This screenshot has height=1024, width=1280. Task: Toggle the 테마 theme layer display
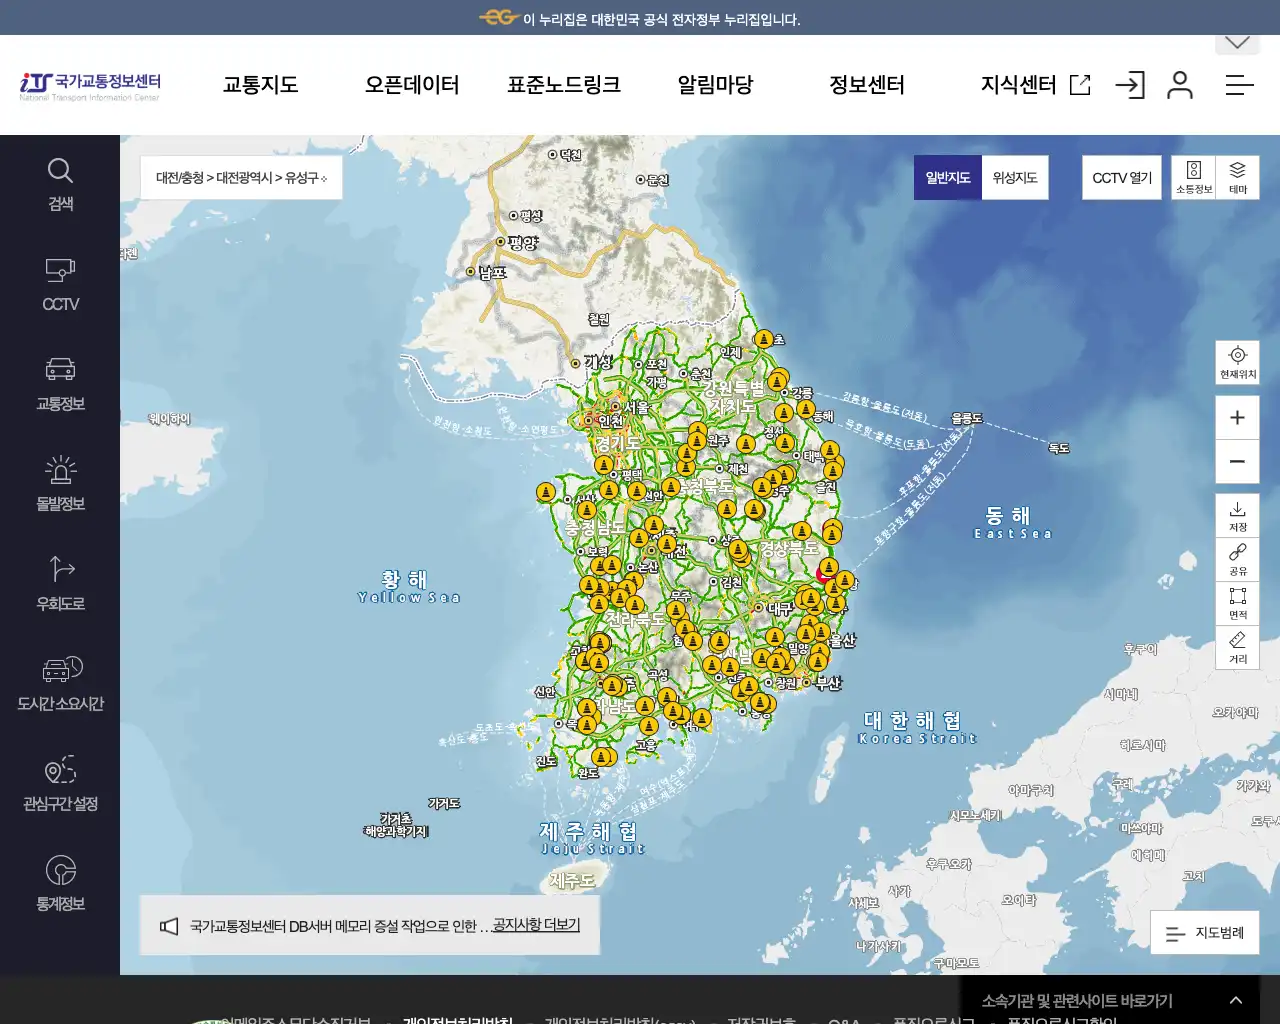pyautogui.click(x=1240, y=177)
